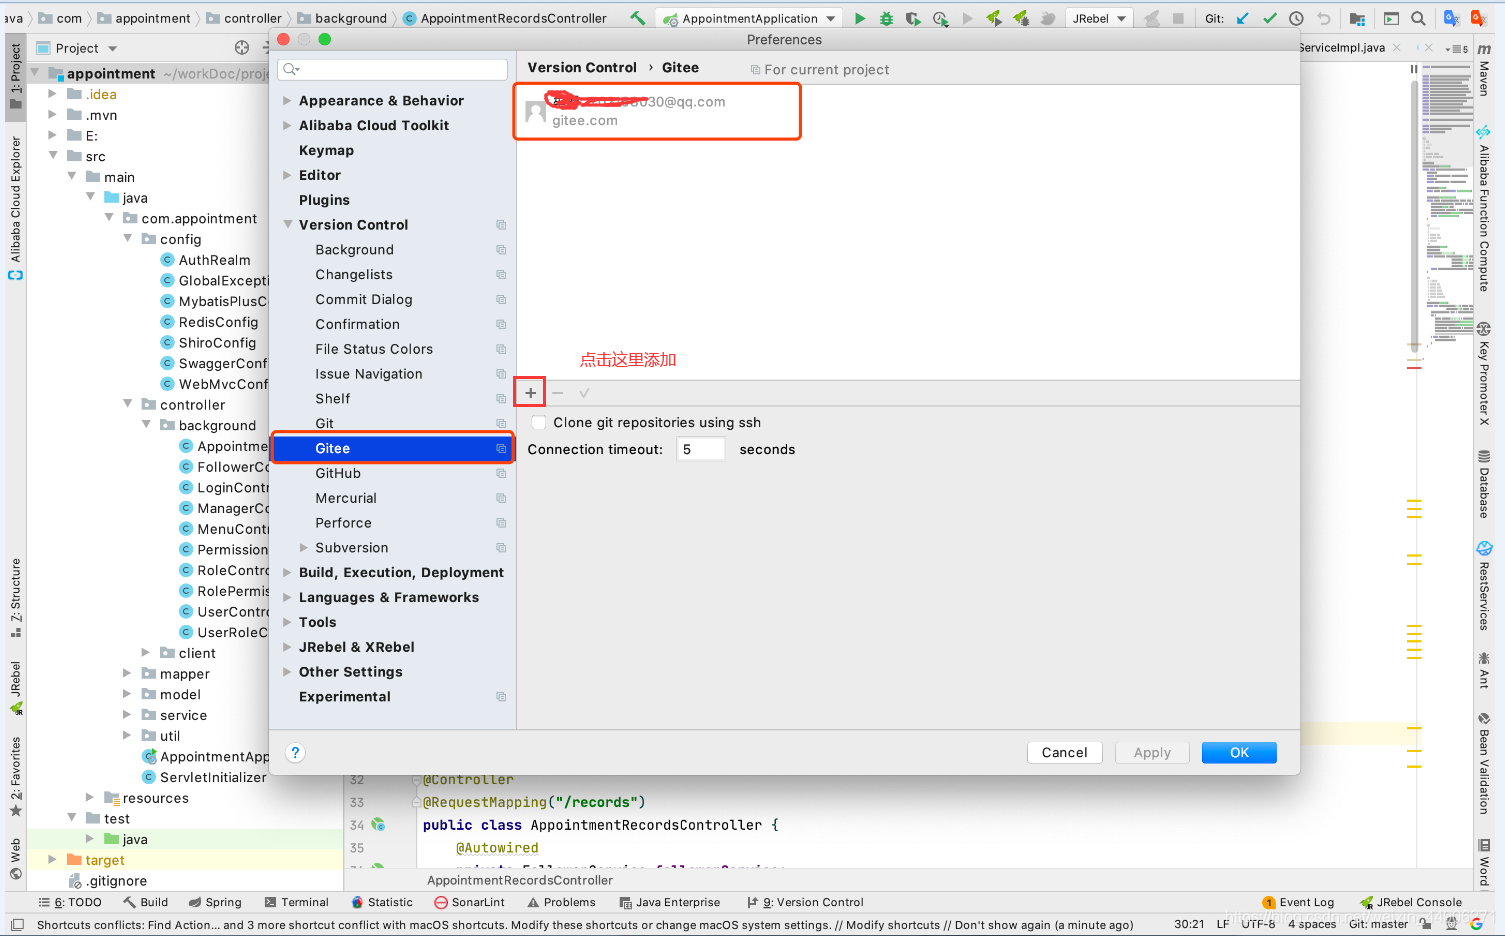
Task: Open the Problems tool window
Action: 561,902
